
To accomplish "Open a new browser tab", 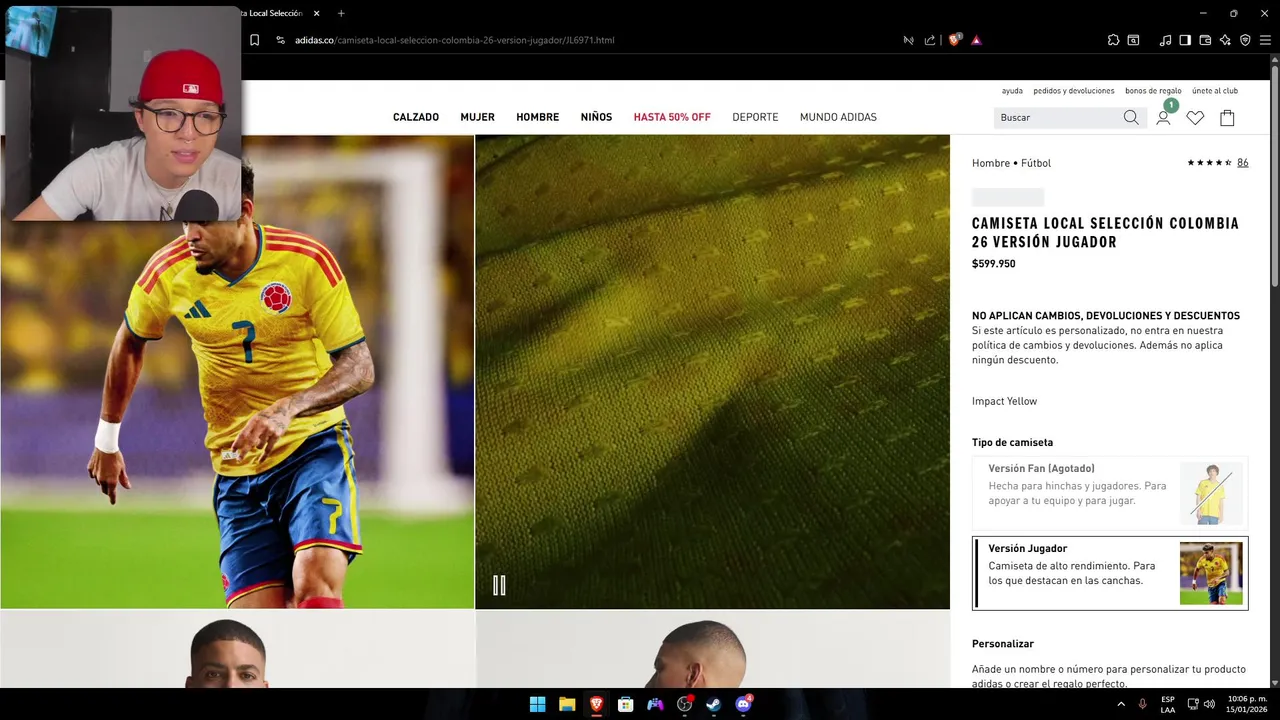I will 341,13.
